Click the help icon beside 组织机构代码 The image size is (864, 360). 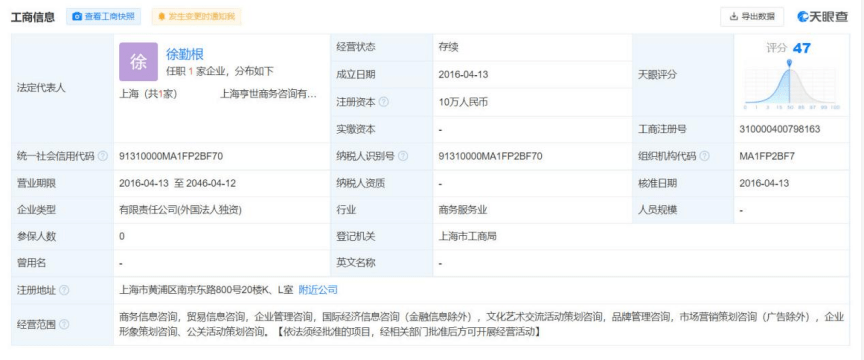click(x=704, y=156)
